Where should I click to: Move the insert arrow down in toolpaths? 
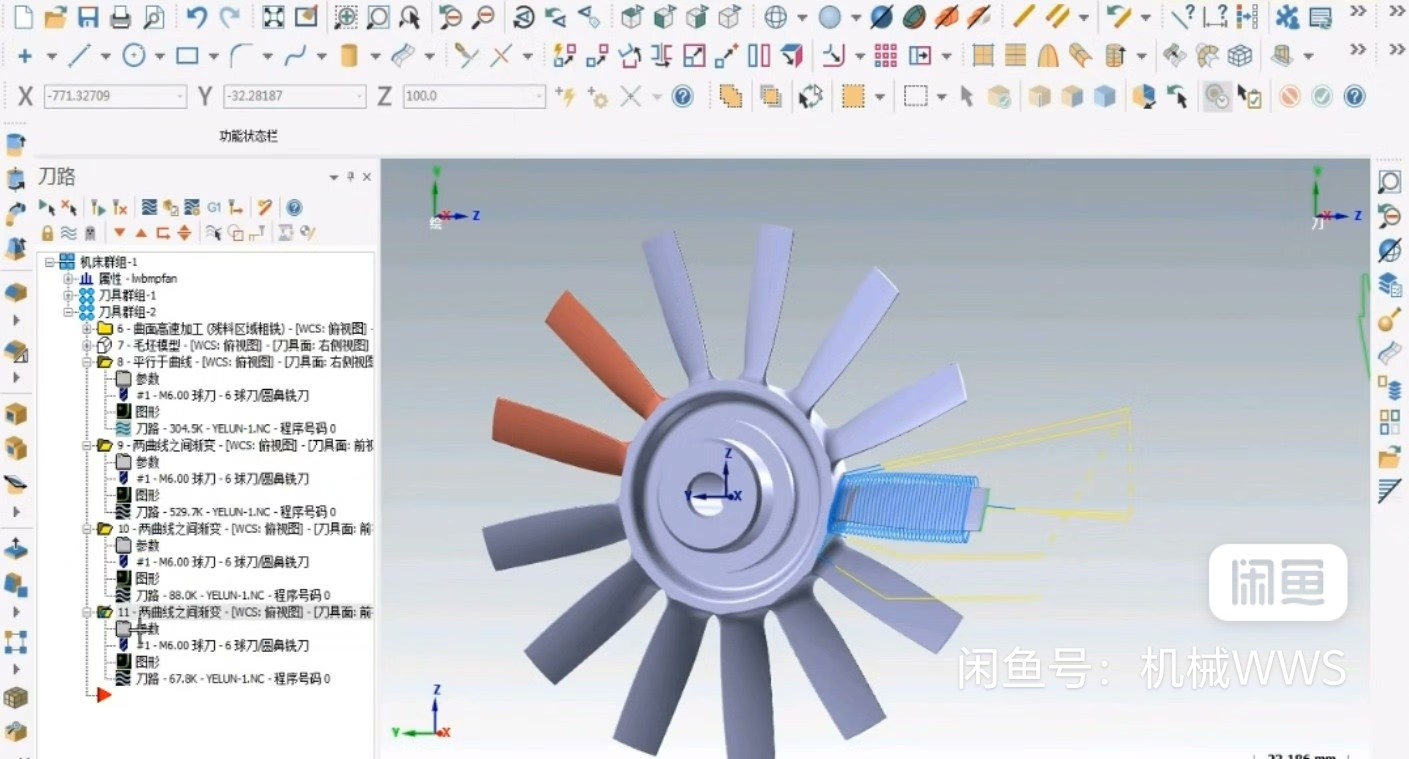pyautogui.click(x=120, y=233)
